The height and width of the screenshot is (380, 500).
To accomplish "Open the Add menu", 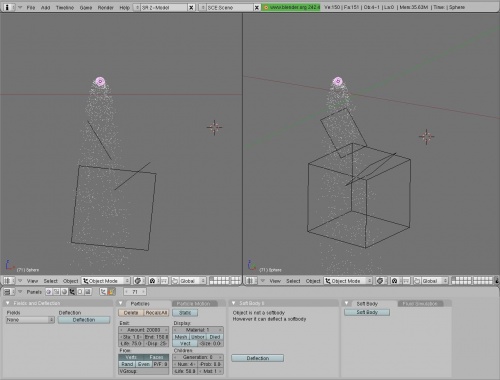I will [x=45, y=7].
